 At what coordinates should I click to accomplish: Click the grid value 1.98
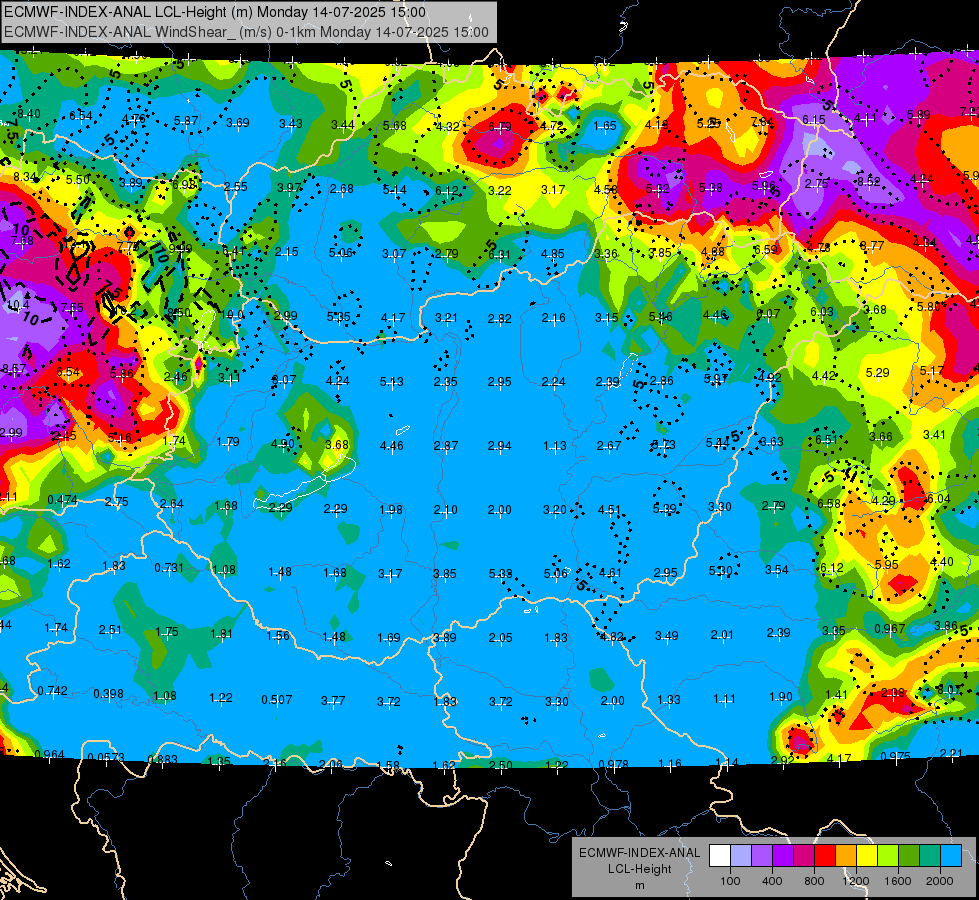(391, 510)
